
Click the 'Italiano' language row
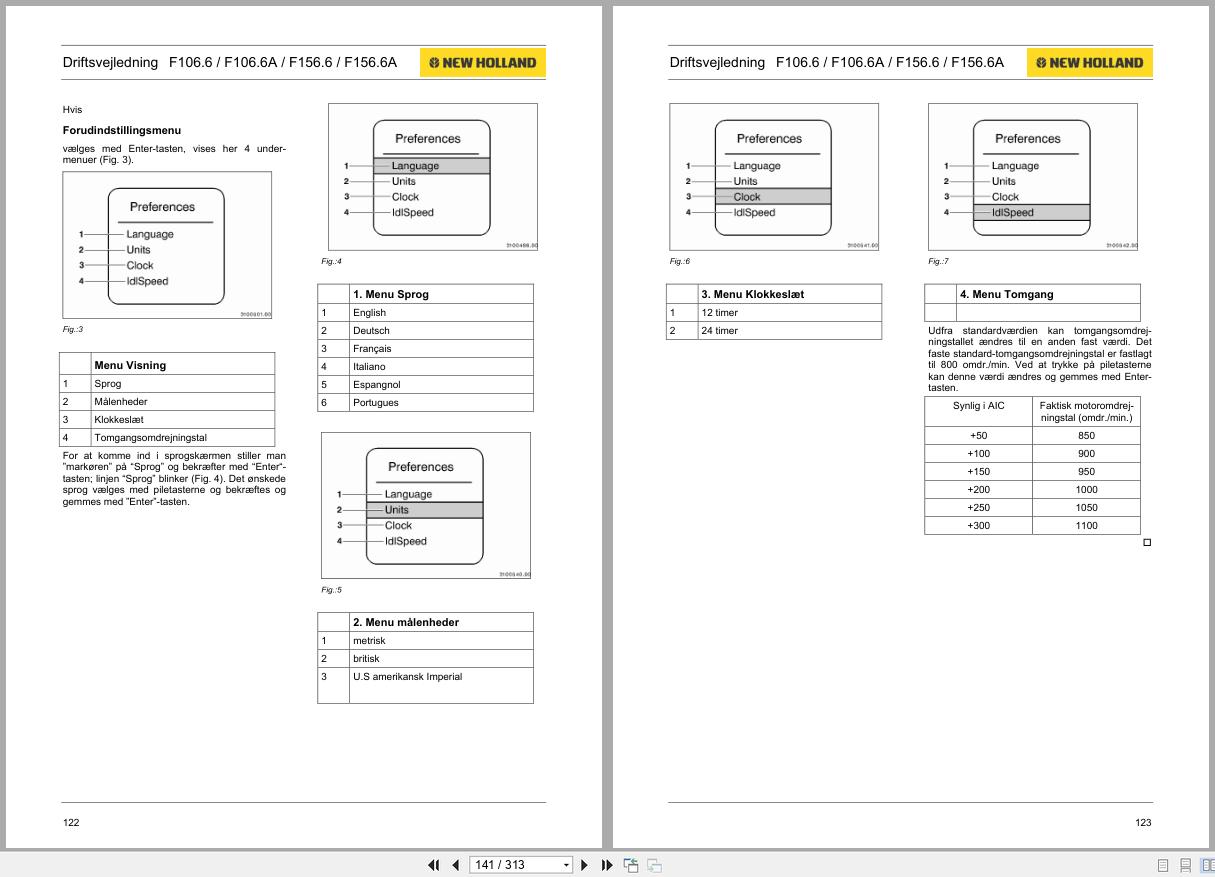pos(425,366)
